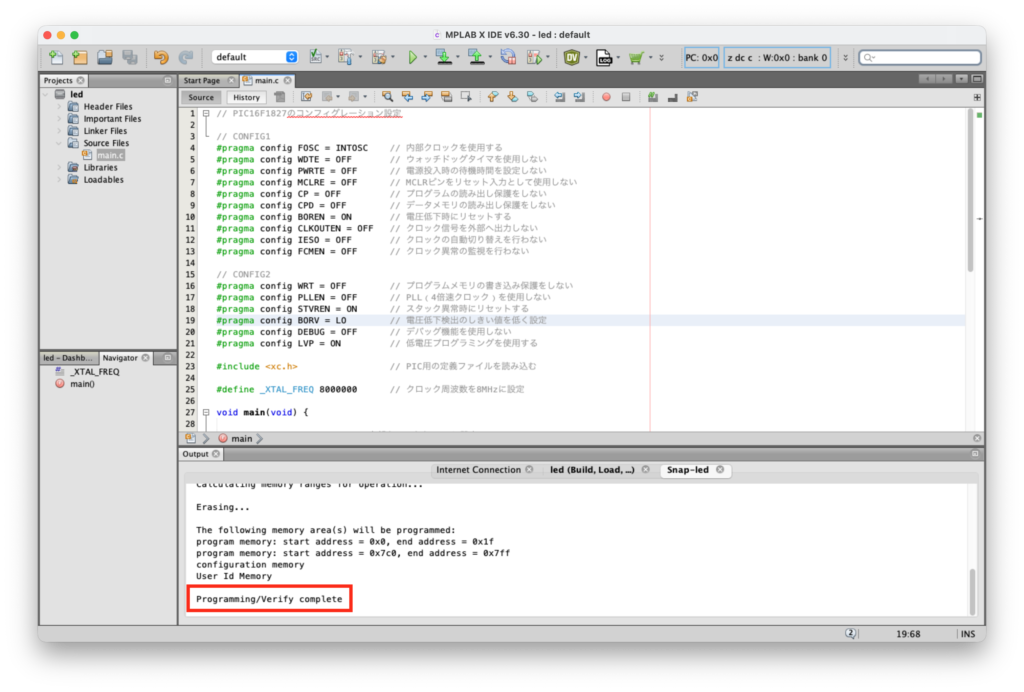Toggle Highlight Search in the editor toolbar
The width and height of the screenshot is (1024, 692).
point(447,97)
